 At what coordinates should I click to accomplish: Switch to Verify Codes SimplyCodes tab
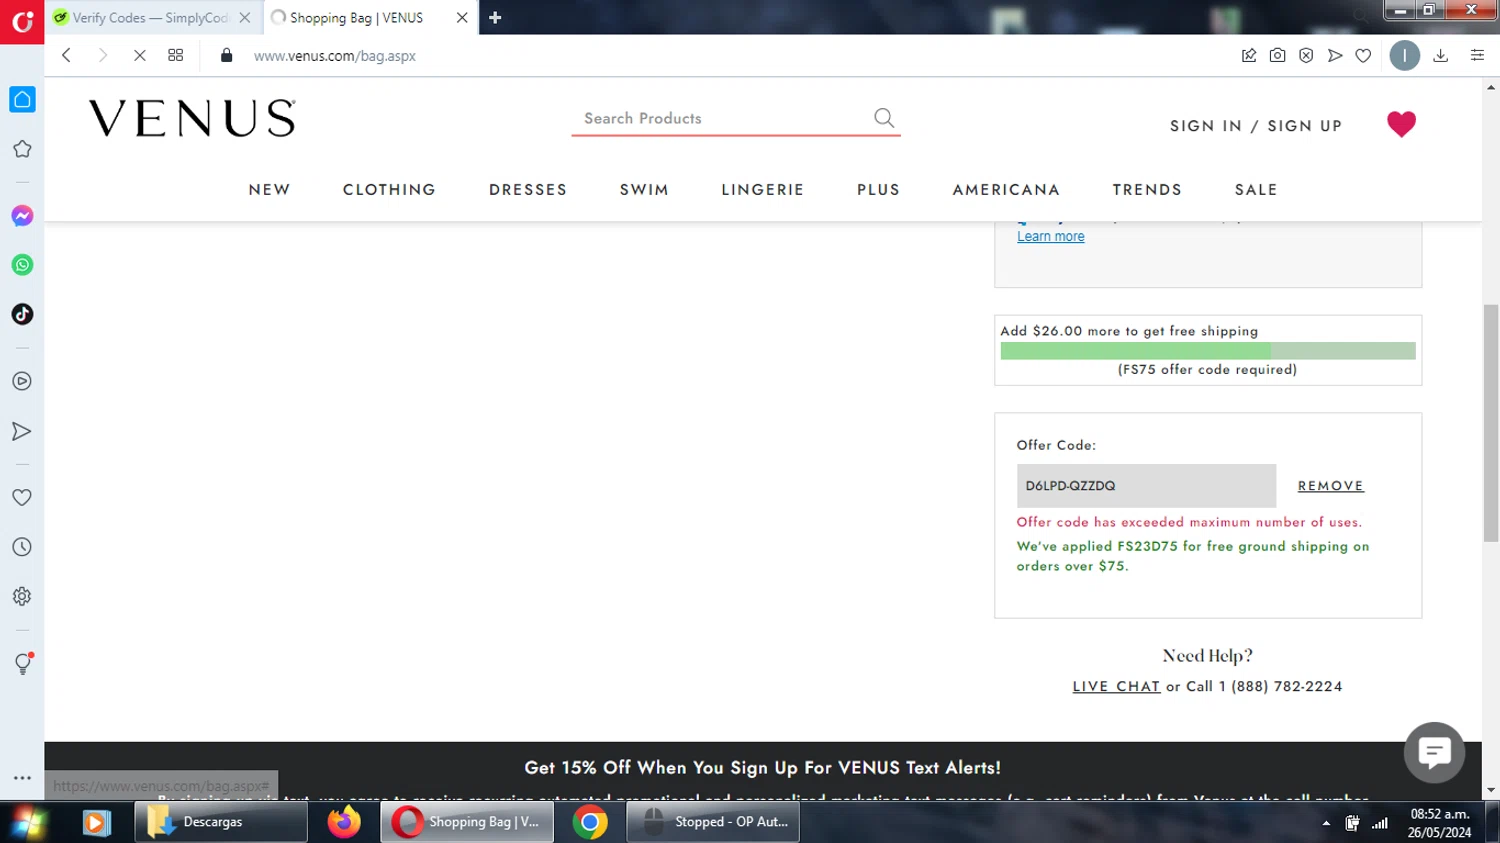click(x=150, y=18)
